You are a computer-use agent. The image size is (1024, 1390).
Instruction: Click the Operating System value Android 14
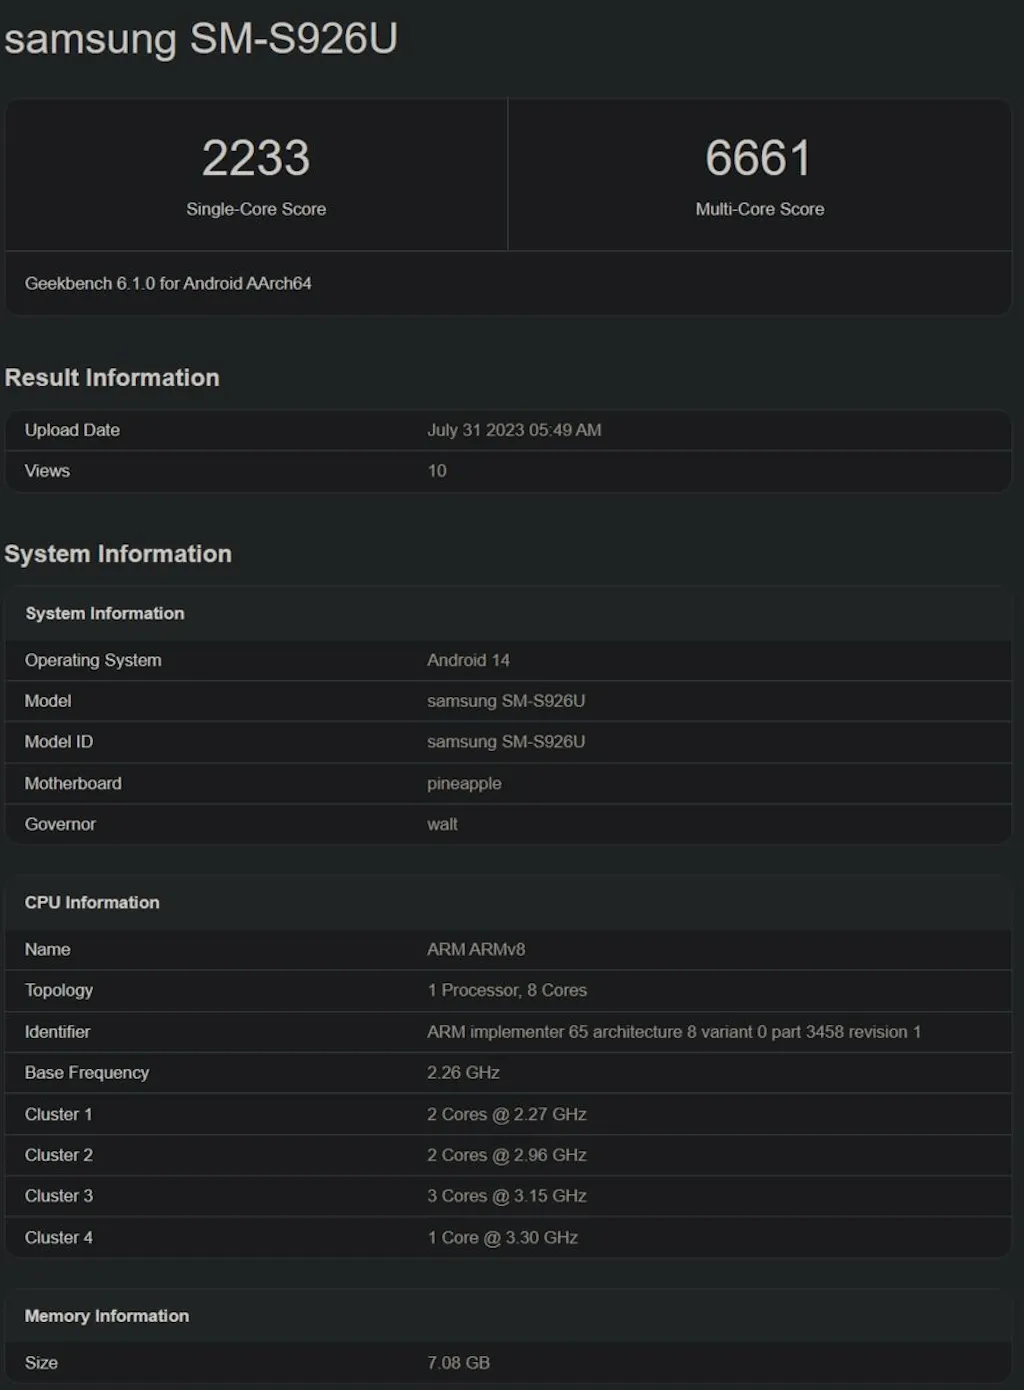[468, 660]
